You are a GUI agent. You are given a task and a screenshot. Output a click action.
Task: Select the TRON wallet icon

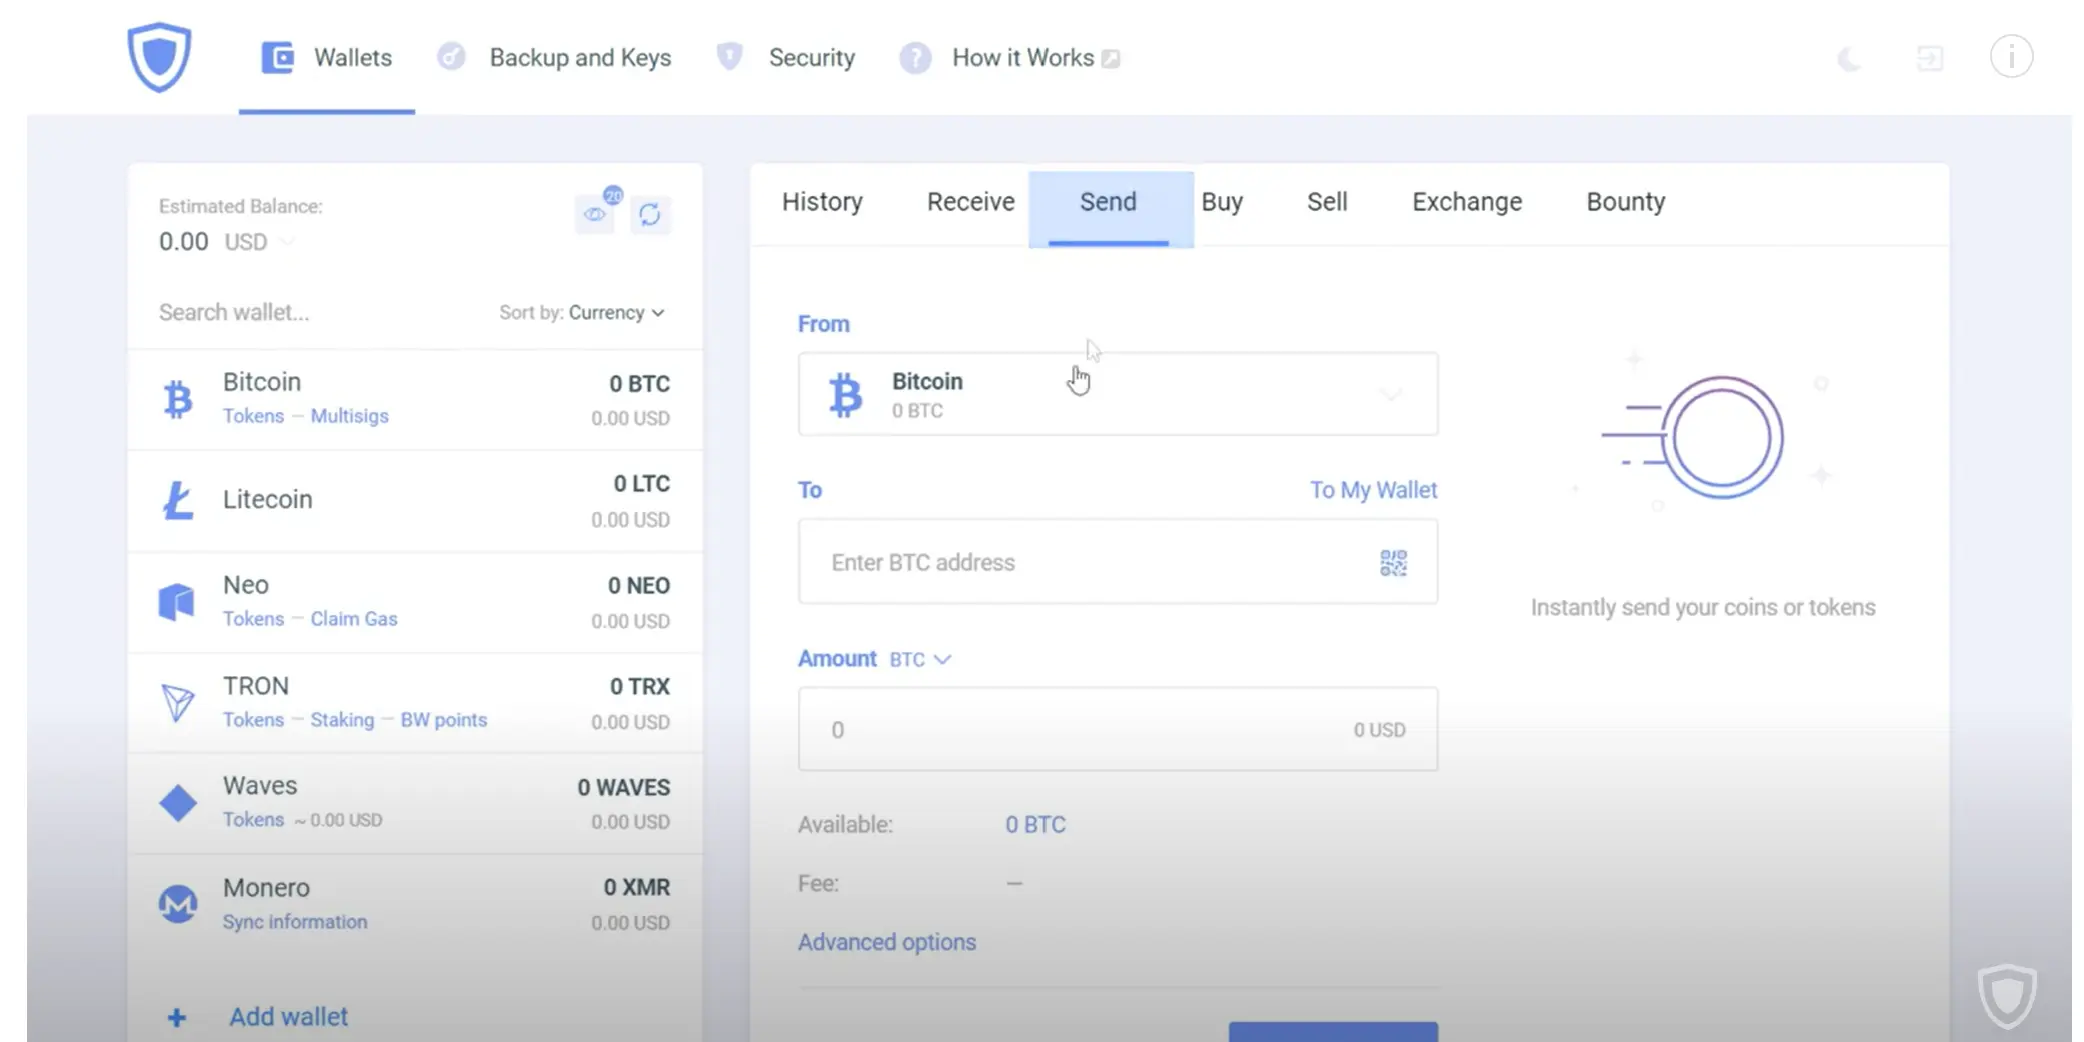click(x=178, y=702)
